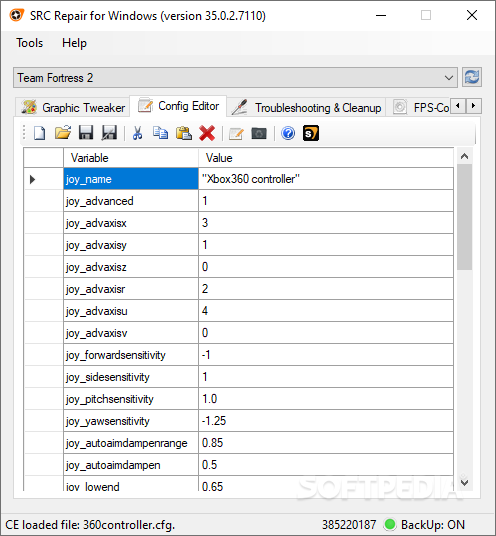Open the Help menu

[74, 43]
